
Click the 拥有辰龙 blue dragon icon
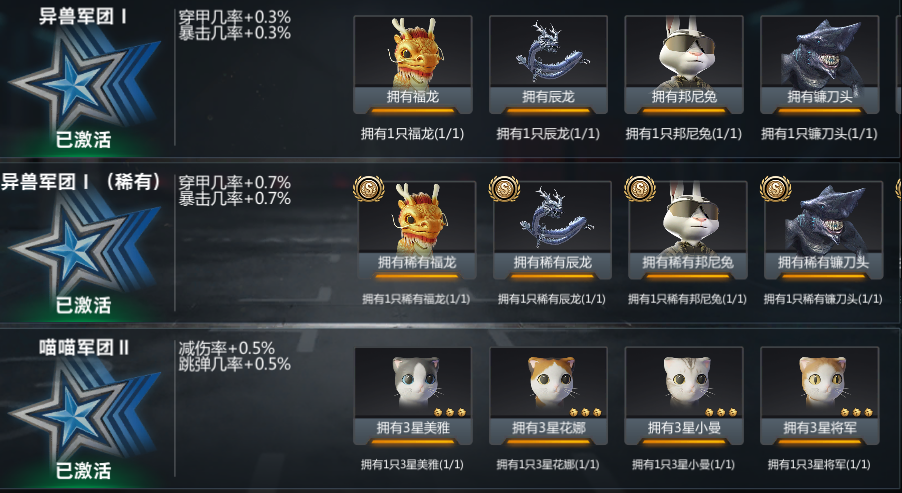548,64
